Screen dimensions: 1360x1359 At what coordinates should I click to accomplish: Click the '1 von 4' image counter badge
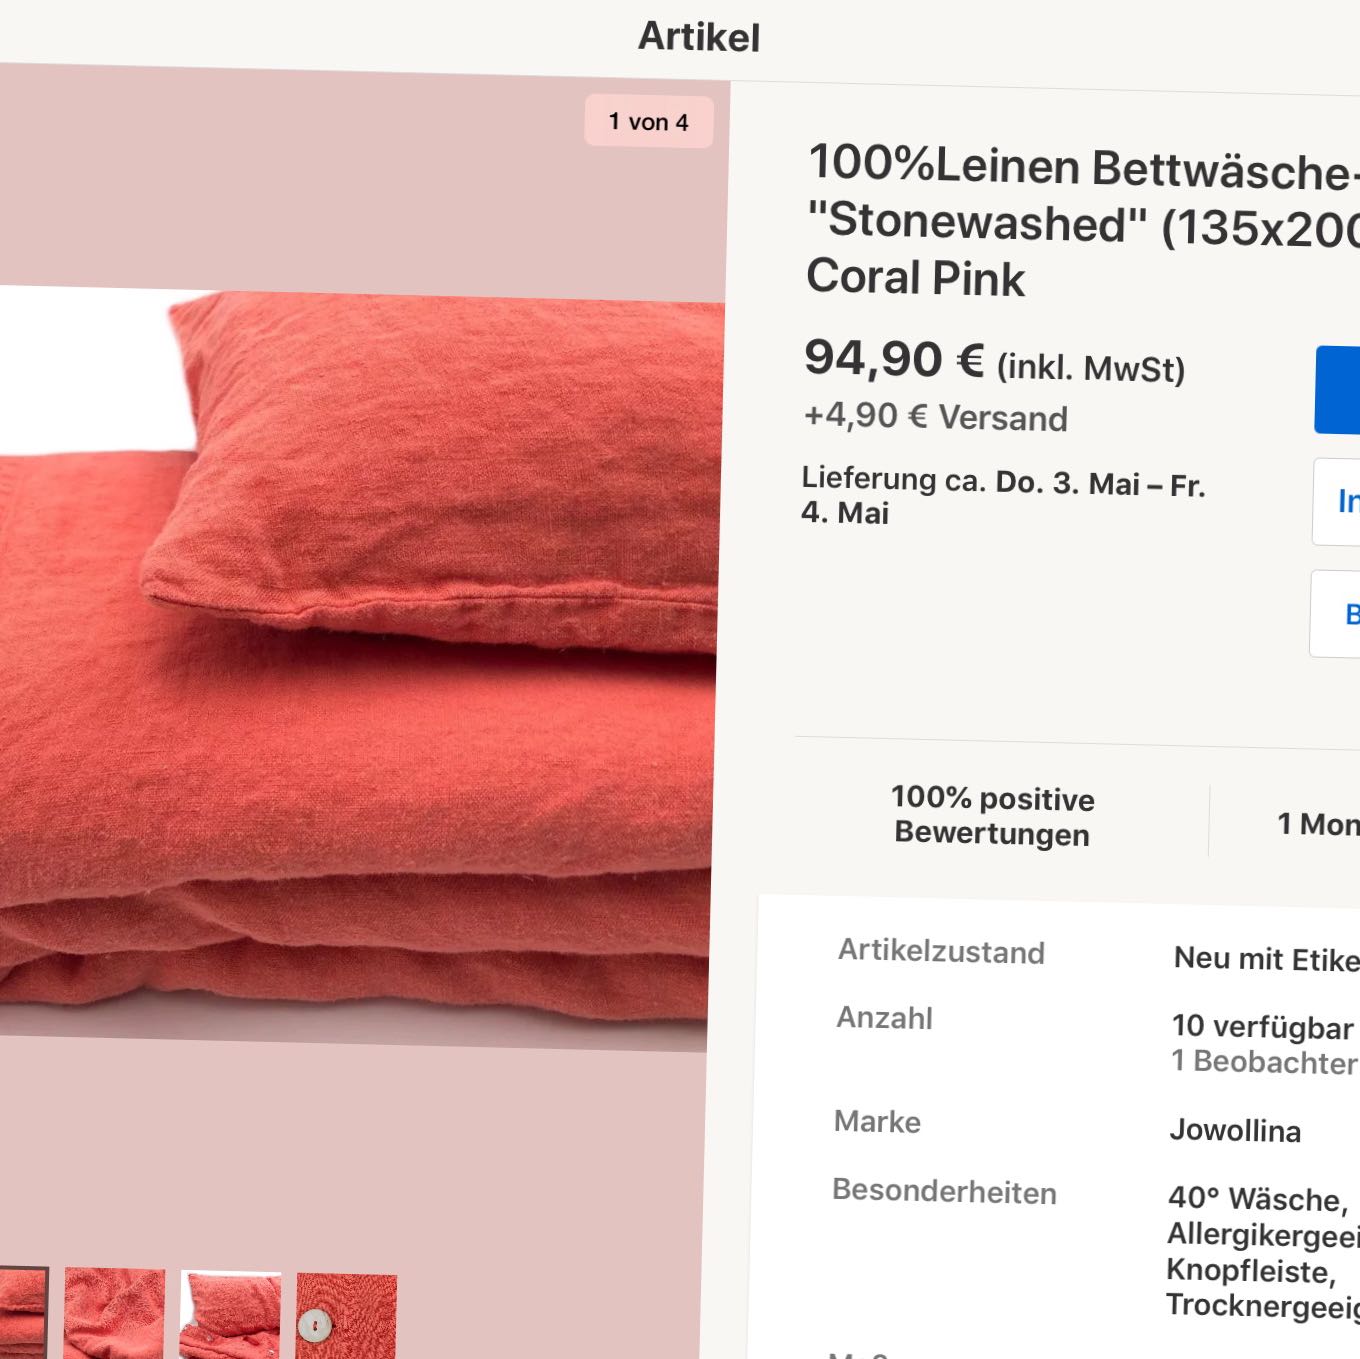[x=649, y=122]
